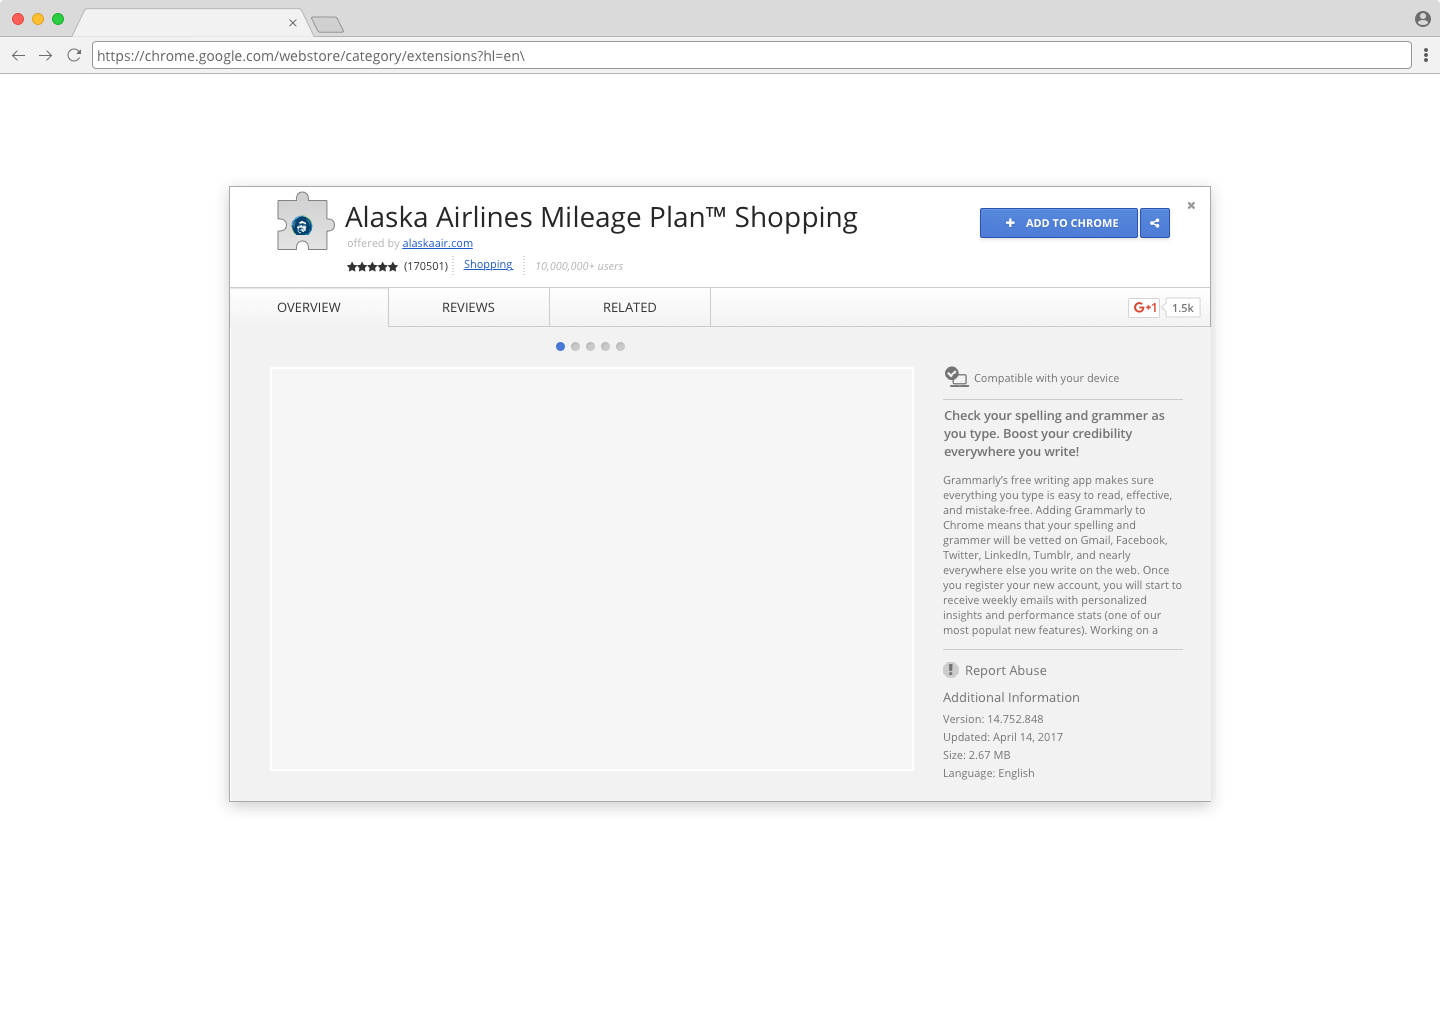Click the compatible device check icon
This screenshot has height=1024, width=1440.
956,376
